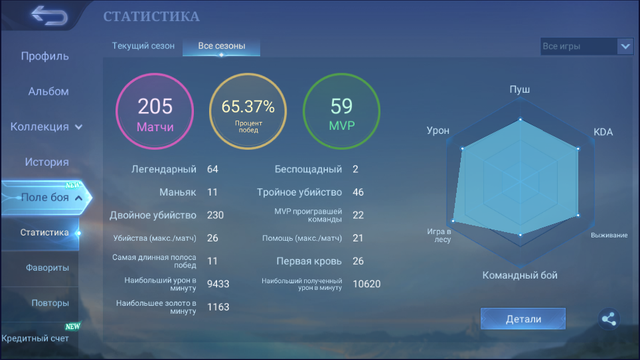Open Альбом in the sidebar
The height and width of the screenshot is (360, 640).
click(48, 91)
